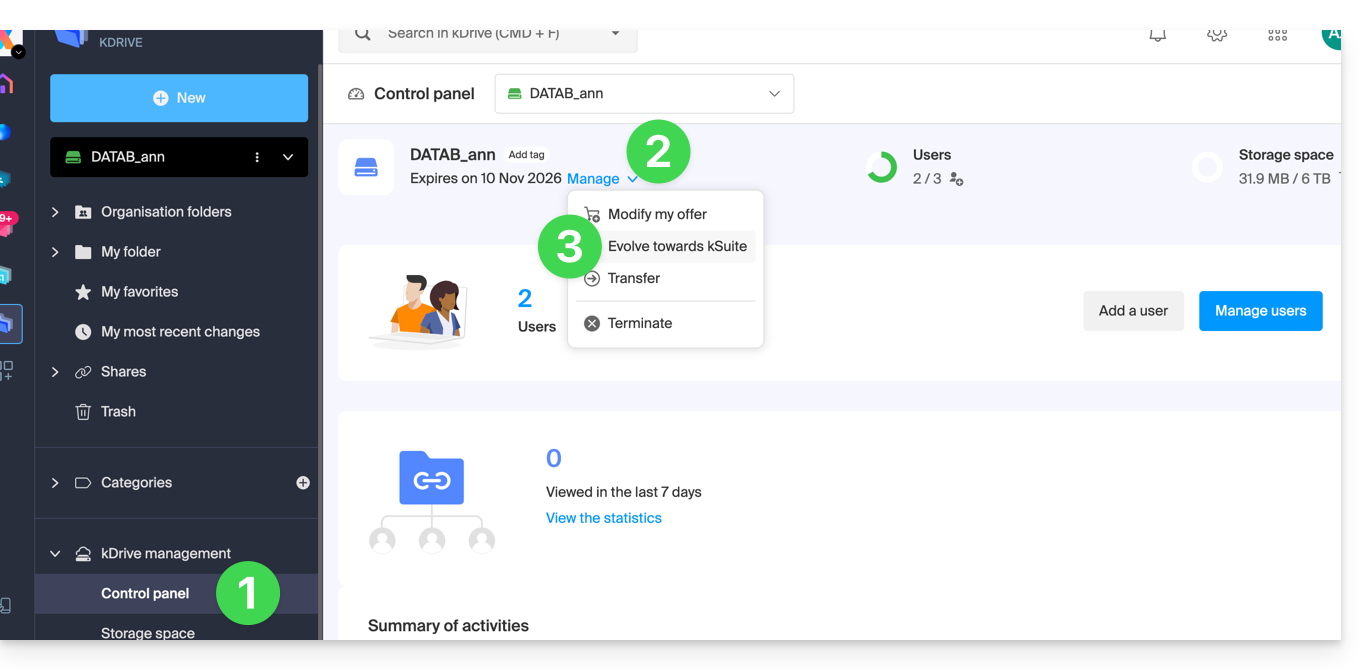Screen dimensions: 1371x670
Task: Click the add user icon beside 2 / 3
Action: (956, 179)
